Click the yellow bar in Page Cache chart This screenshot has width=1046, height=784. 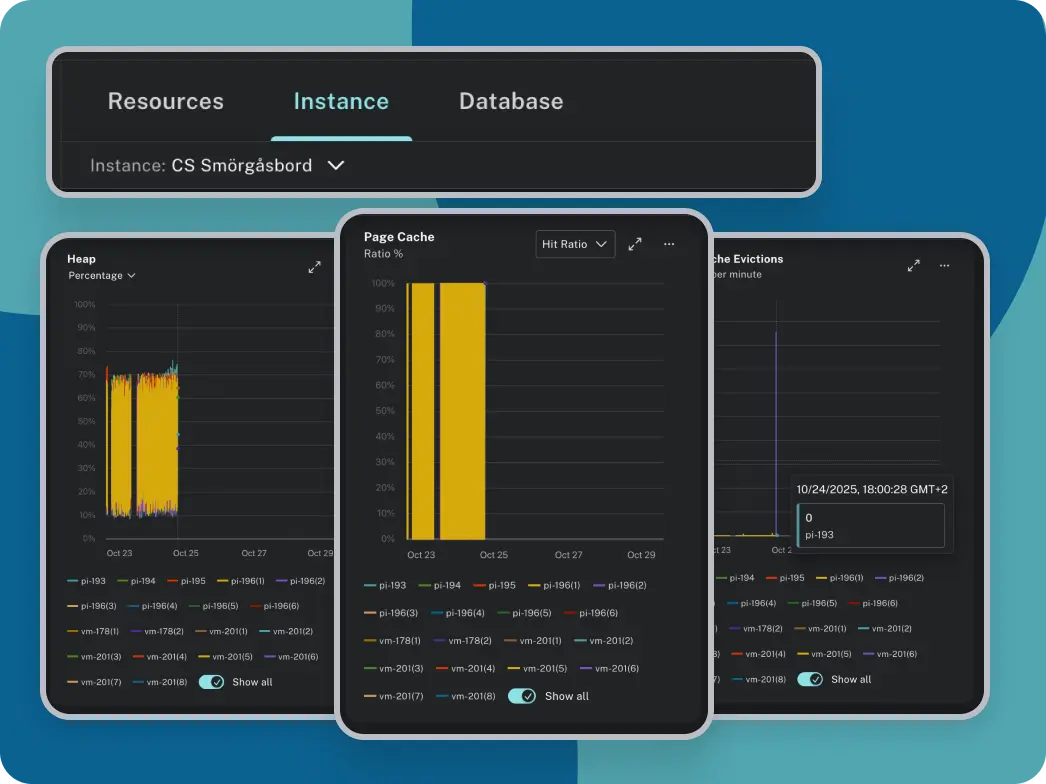point(462,410)
